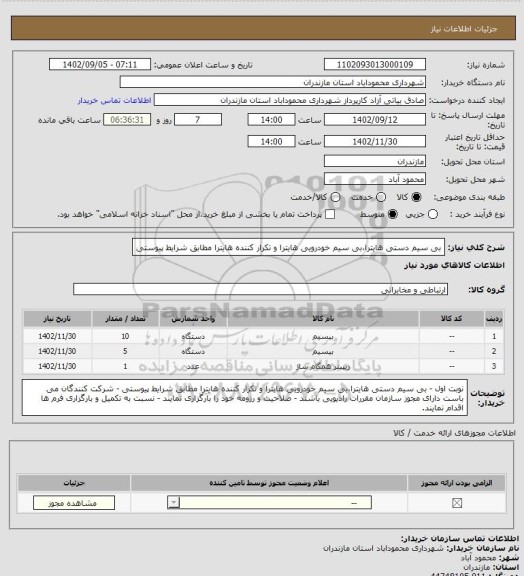Screen dimensions: 524x576
Task: Click the announcement date field 1402/09/05 - 07:11
Action: tap(100, 64)
